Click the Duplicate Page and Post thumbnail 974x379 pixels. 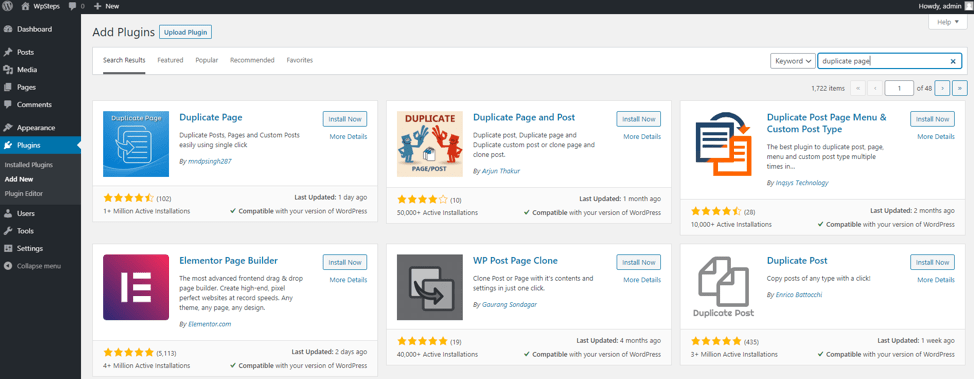[430, 144]
